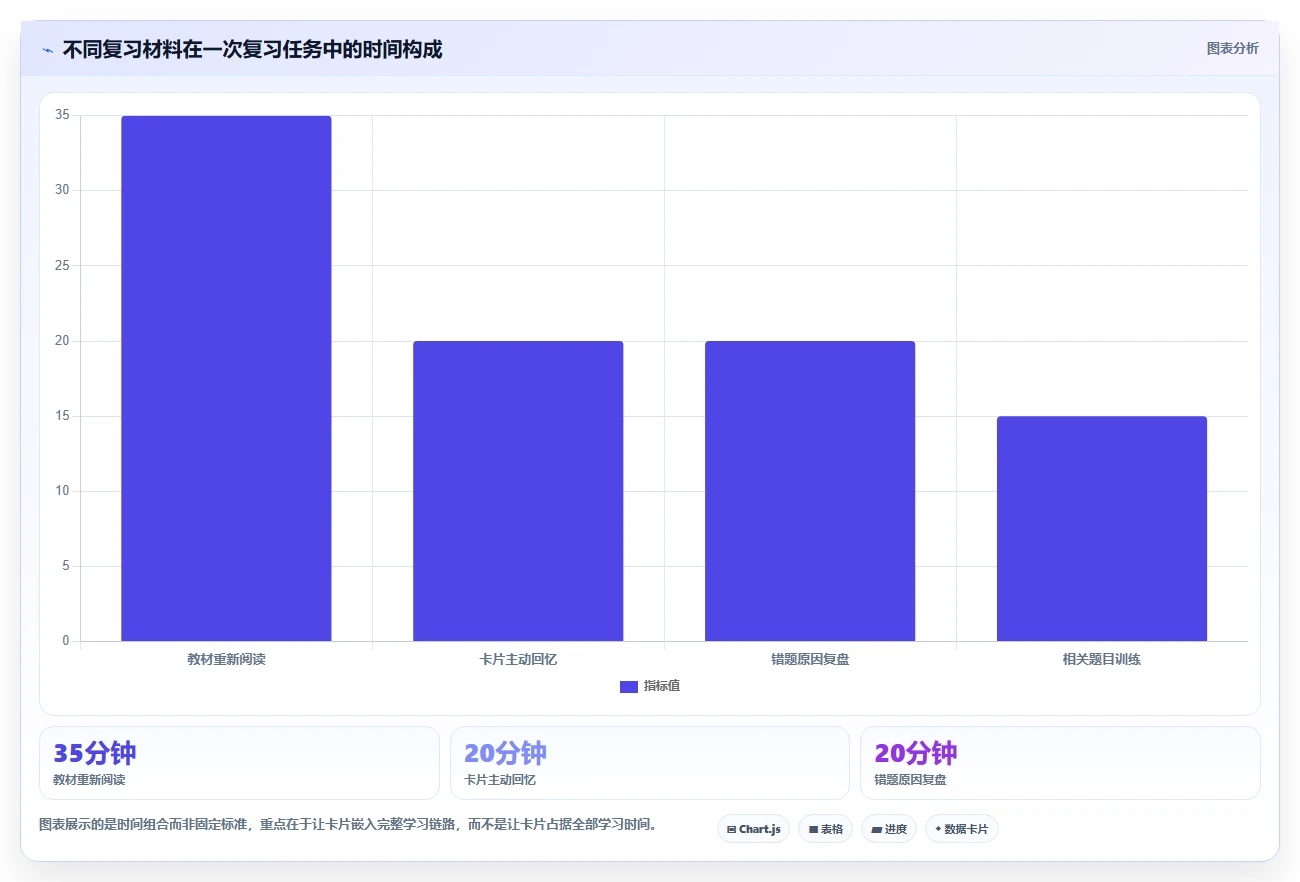Select the 相关题目训练 bar in chart
Image resolution: width=1300 pixels, height=882 pixels.
click(x=1102, y=528)
